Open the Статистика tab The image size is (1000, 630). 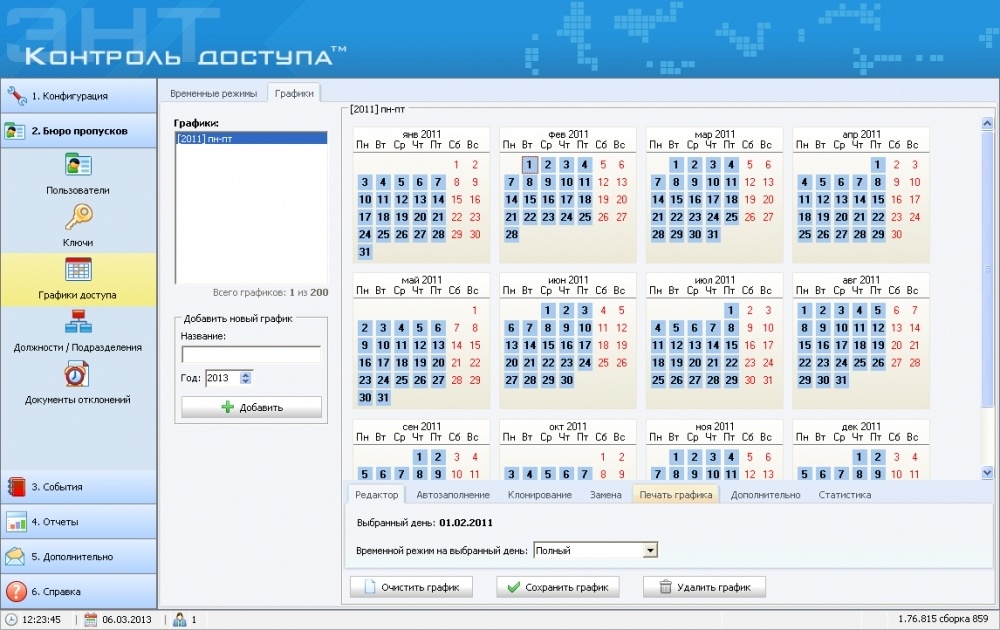coord(844,495)
